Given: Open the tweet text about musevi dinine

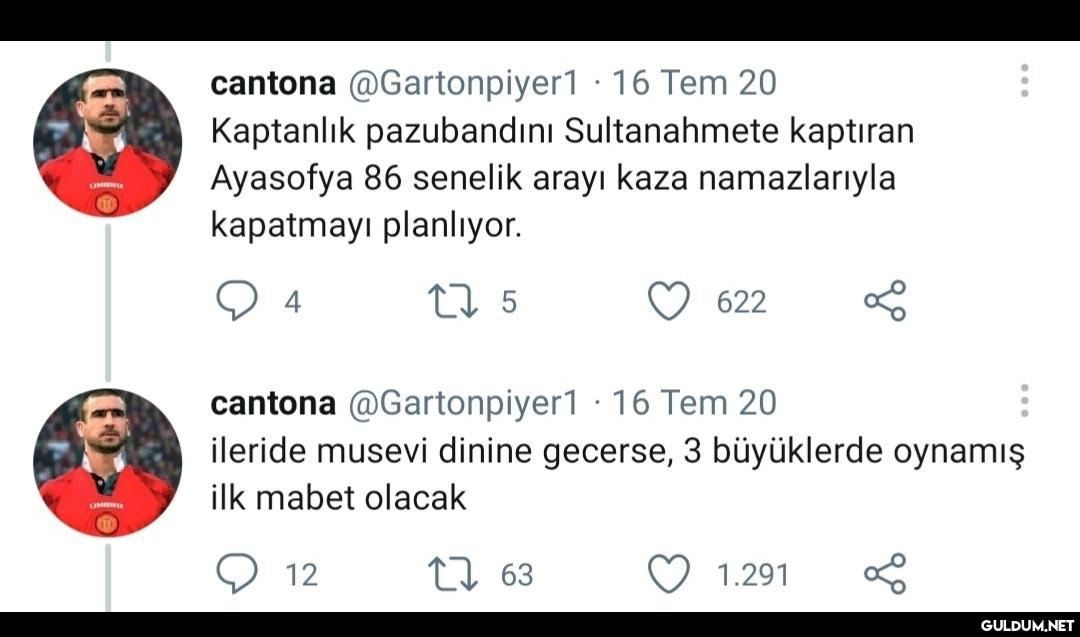Looking at the screenshot, I should coord(616,473).
